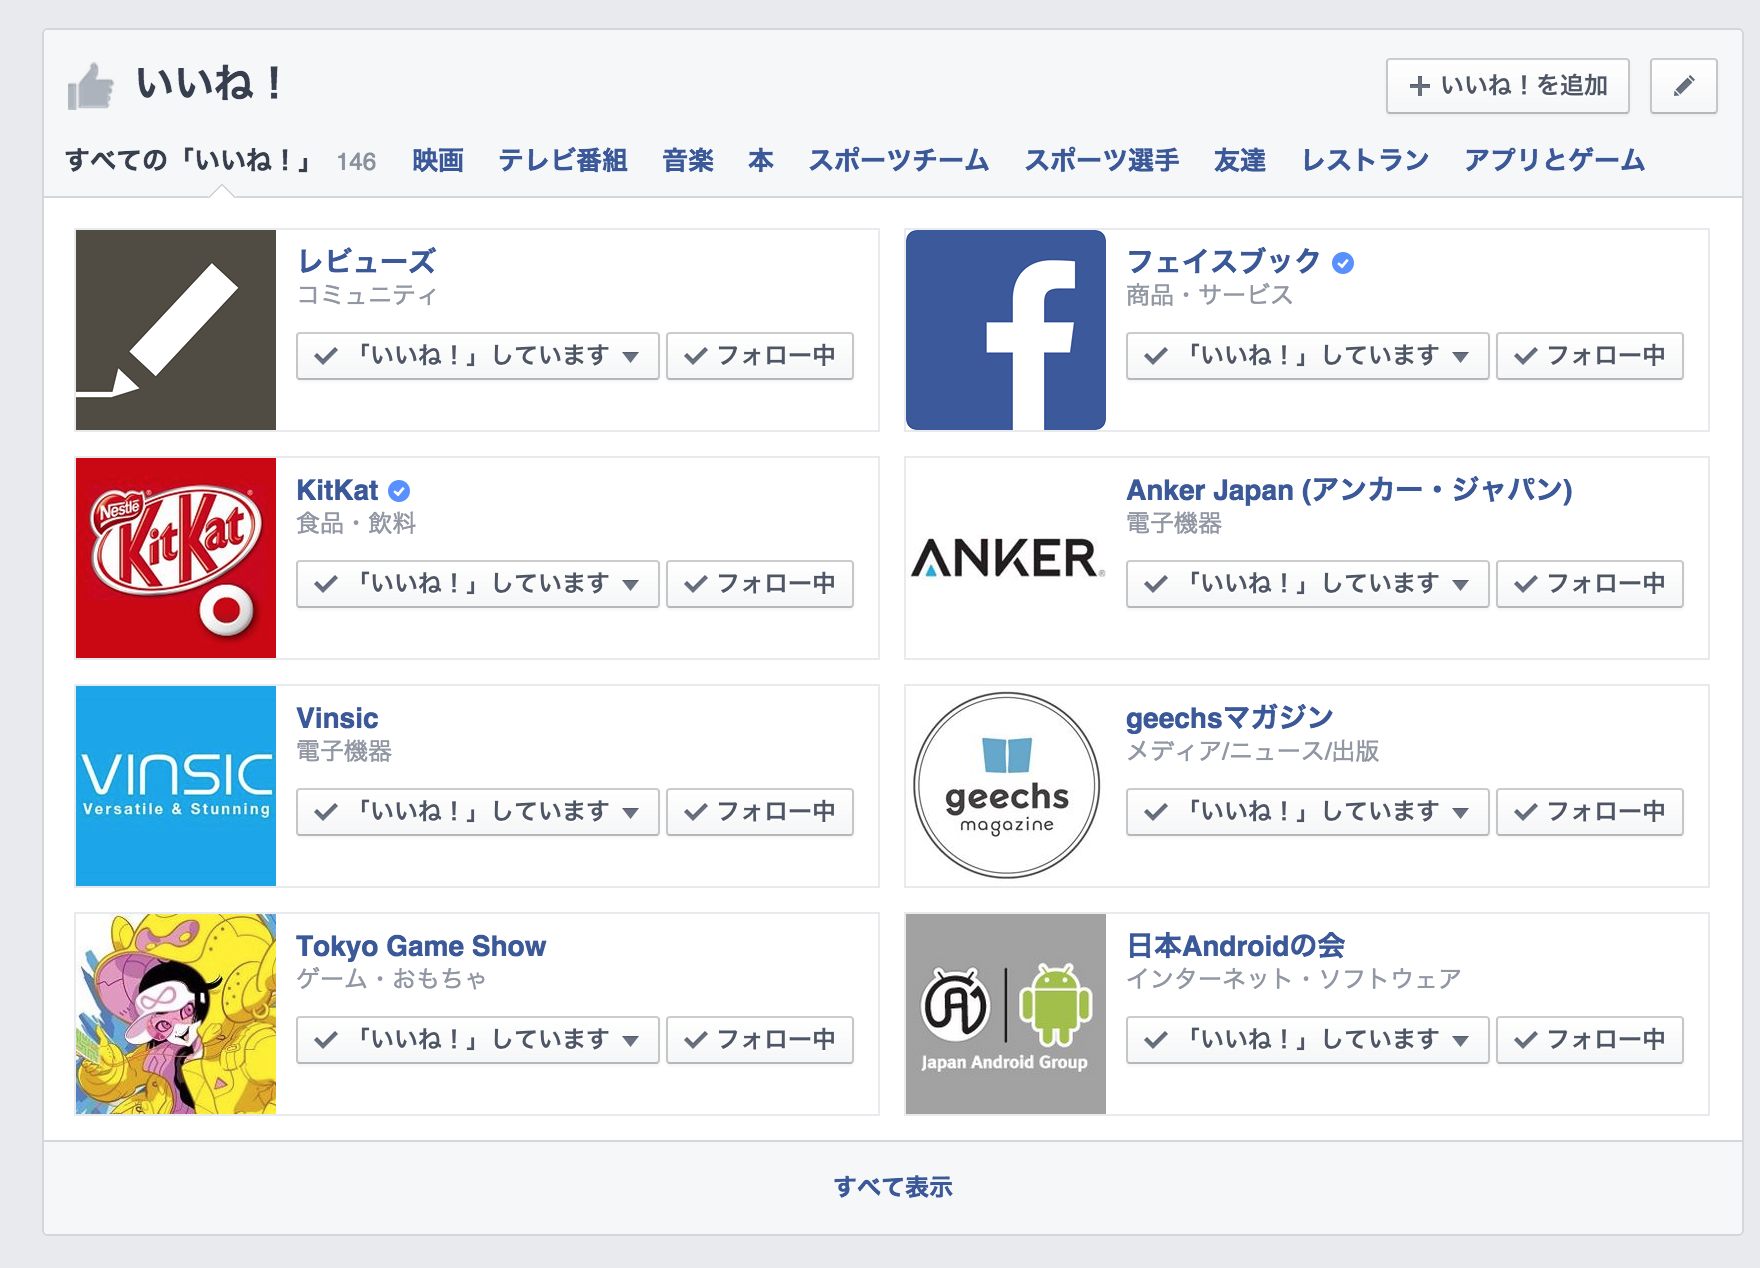Image resolution: width=1760 pixels, height=1268 pixels.
Task: Open the liked dropdown for Tokyo Game Show
Action: tap(478, 1040)
